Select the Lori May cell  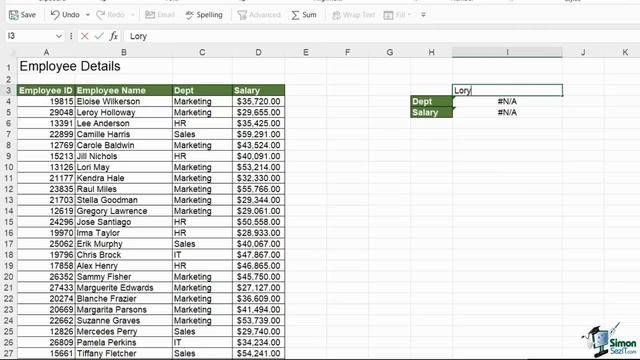[x=124, y=167]
